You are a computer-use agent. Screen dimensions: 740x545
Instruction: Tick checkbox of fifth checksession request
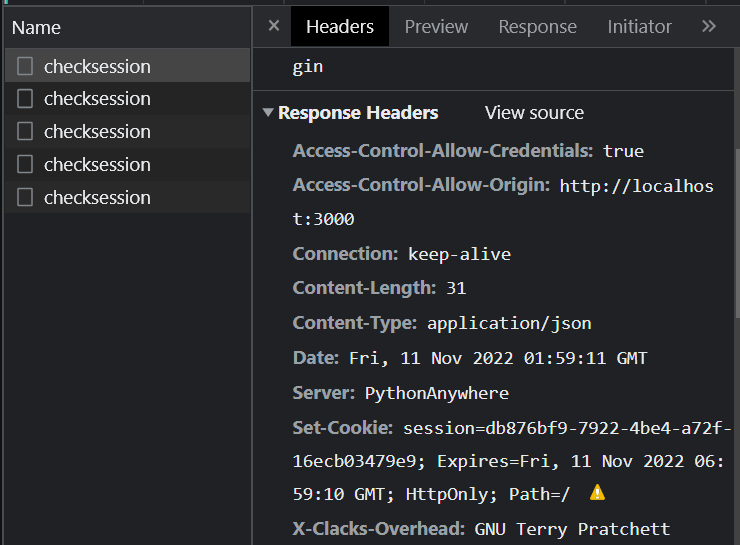[x=25, y=197]
